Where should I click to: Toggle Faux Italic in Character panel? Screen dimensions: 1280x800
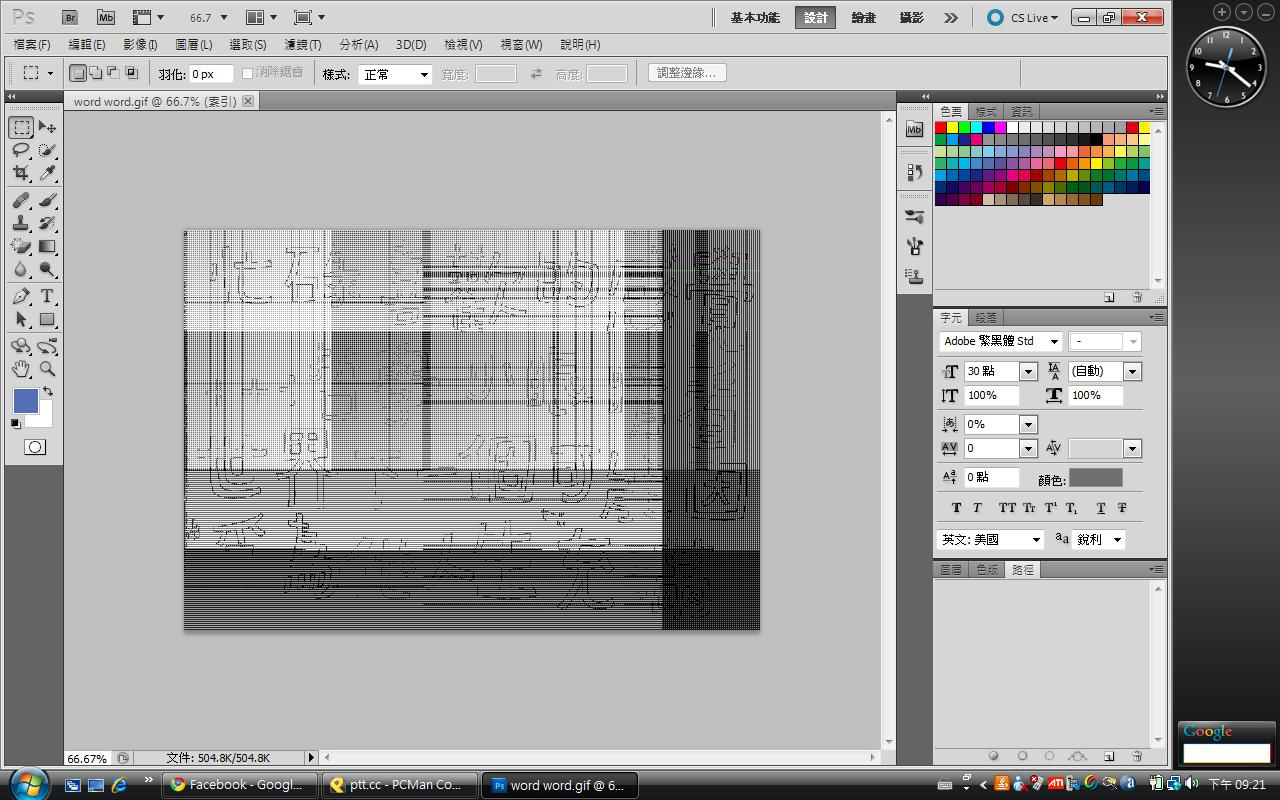coord(977,508)
